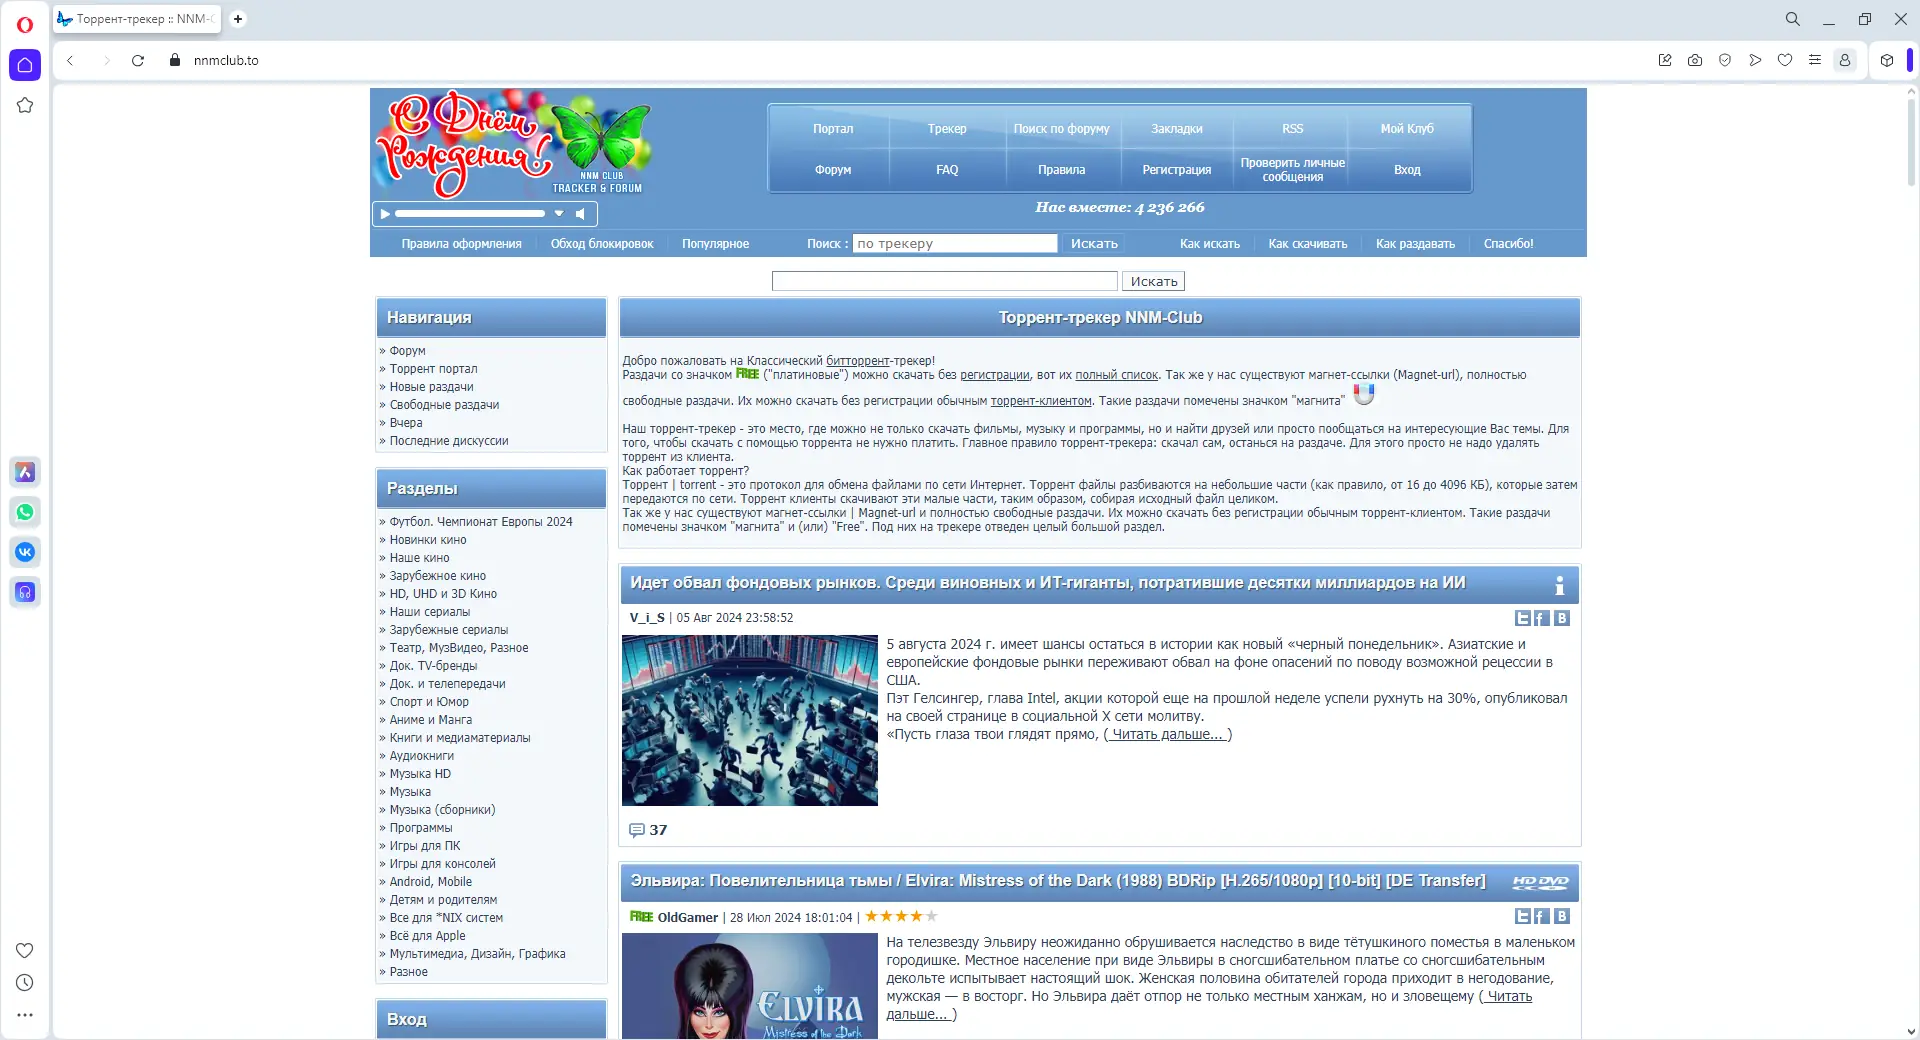The image size is (1920, 1040).
Task: Open Свободные раздачи navigation link
Action: point(444,405)
